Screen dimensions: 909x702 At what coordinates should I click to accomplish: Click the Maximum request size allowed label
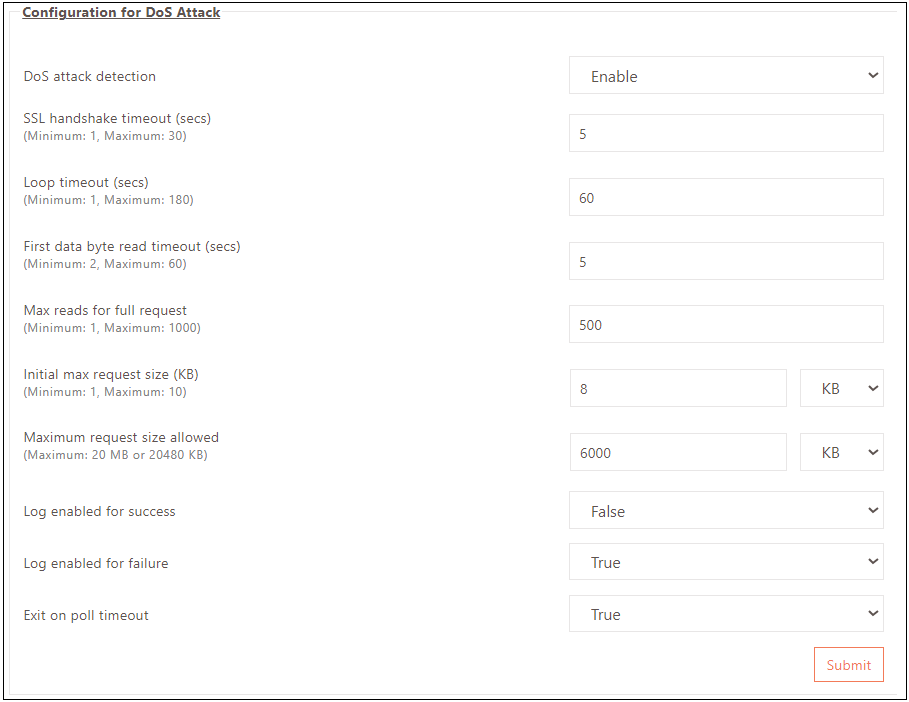121,437
